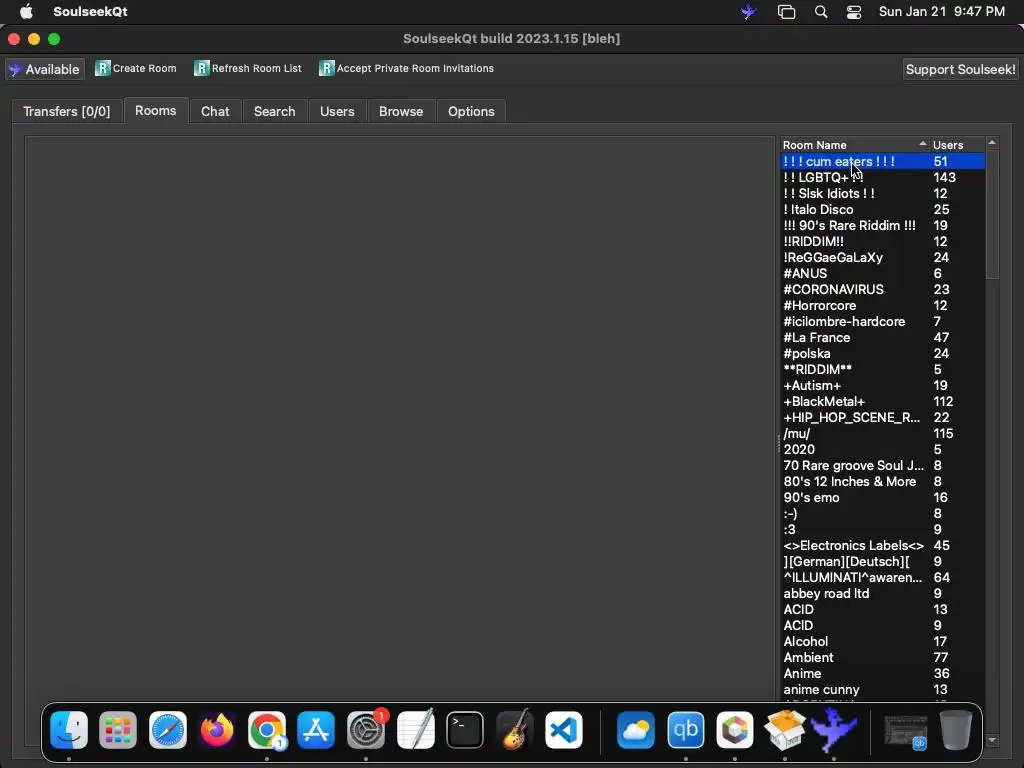Open the Apple menu
The height and width of the screenshot is (768, 1024).
(x=26, y=12)
